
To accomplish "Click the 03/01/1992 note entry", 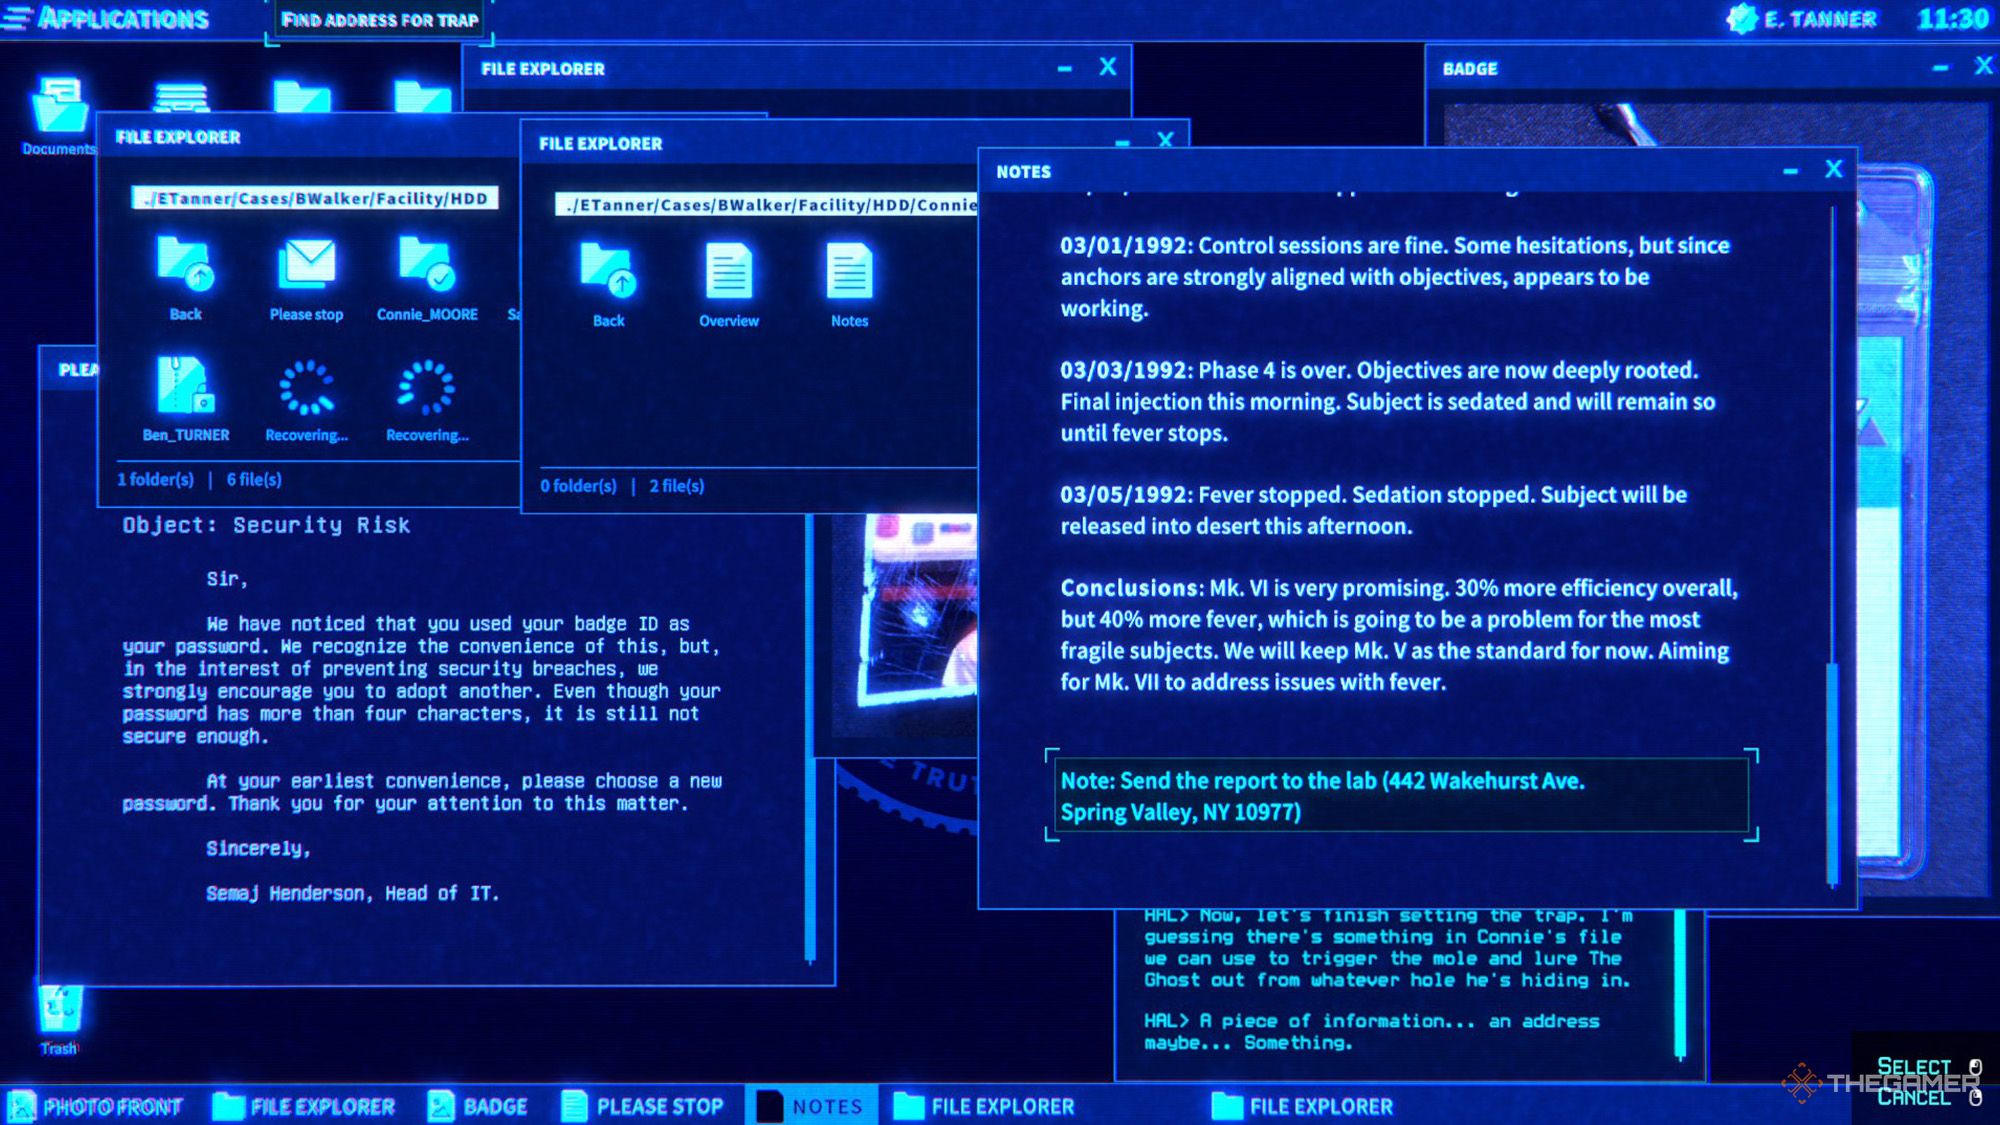I will tap(1395, 277).
